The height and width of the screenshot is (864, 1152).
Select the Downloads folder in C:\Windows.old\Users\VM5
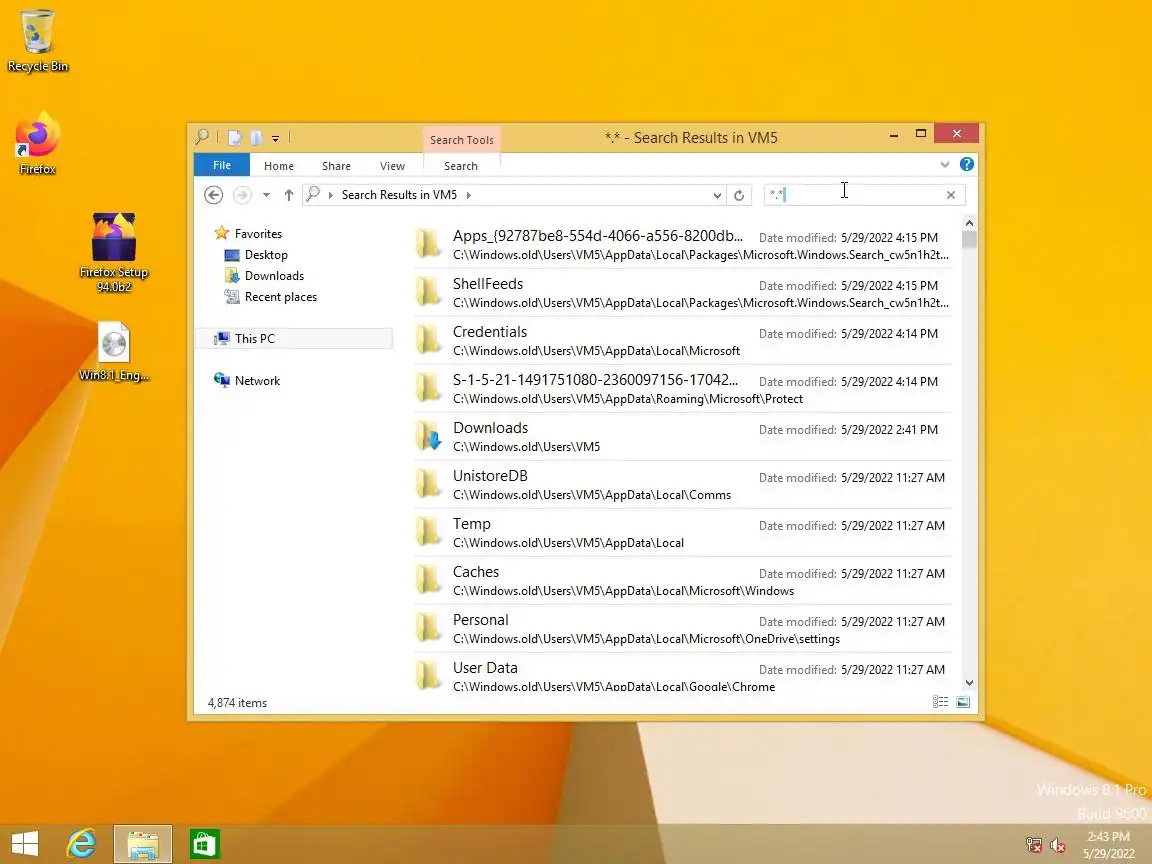pos(683,436)
